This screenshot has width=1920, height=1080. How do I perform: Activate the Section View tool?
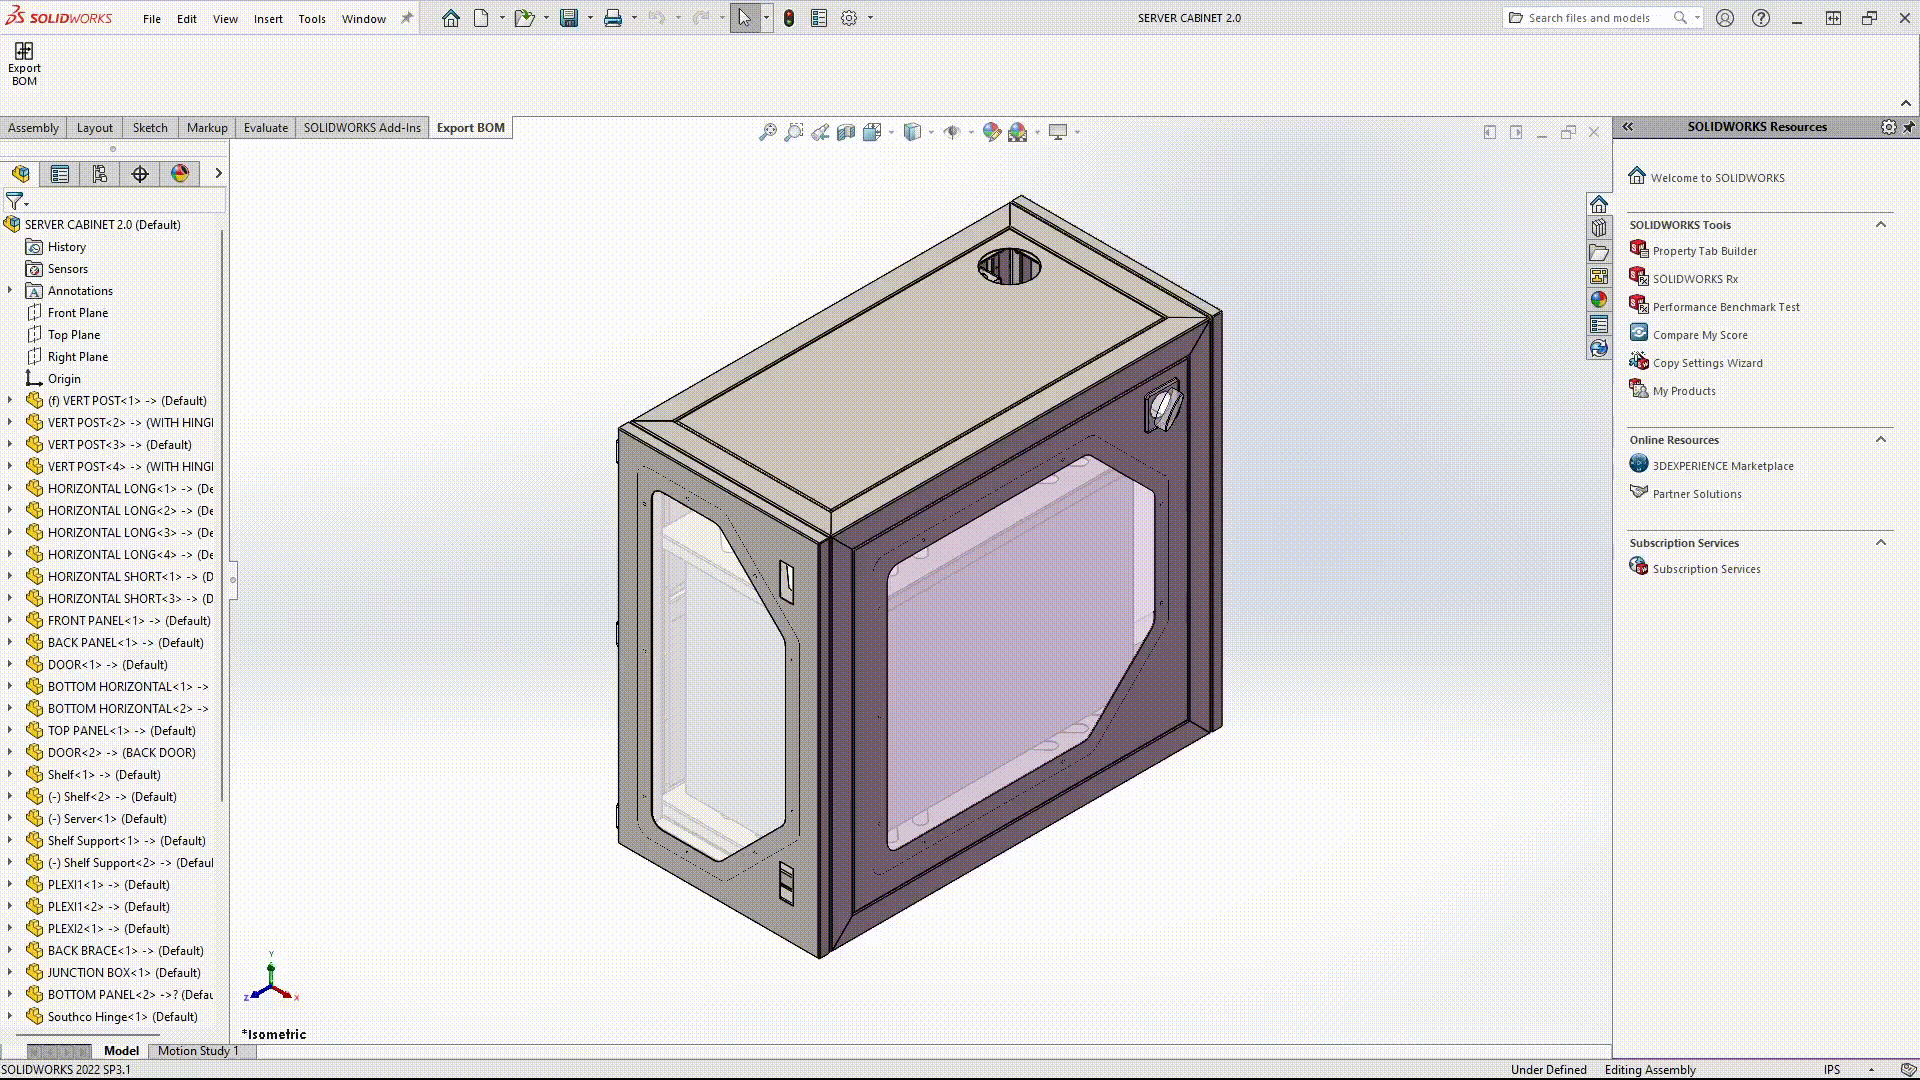coord(846,132)
